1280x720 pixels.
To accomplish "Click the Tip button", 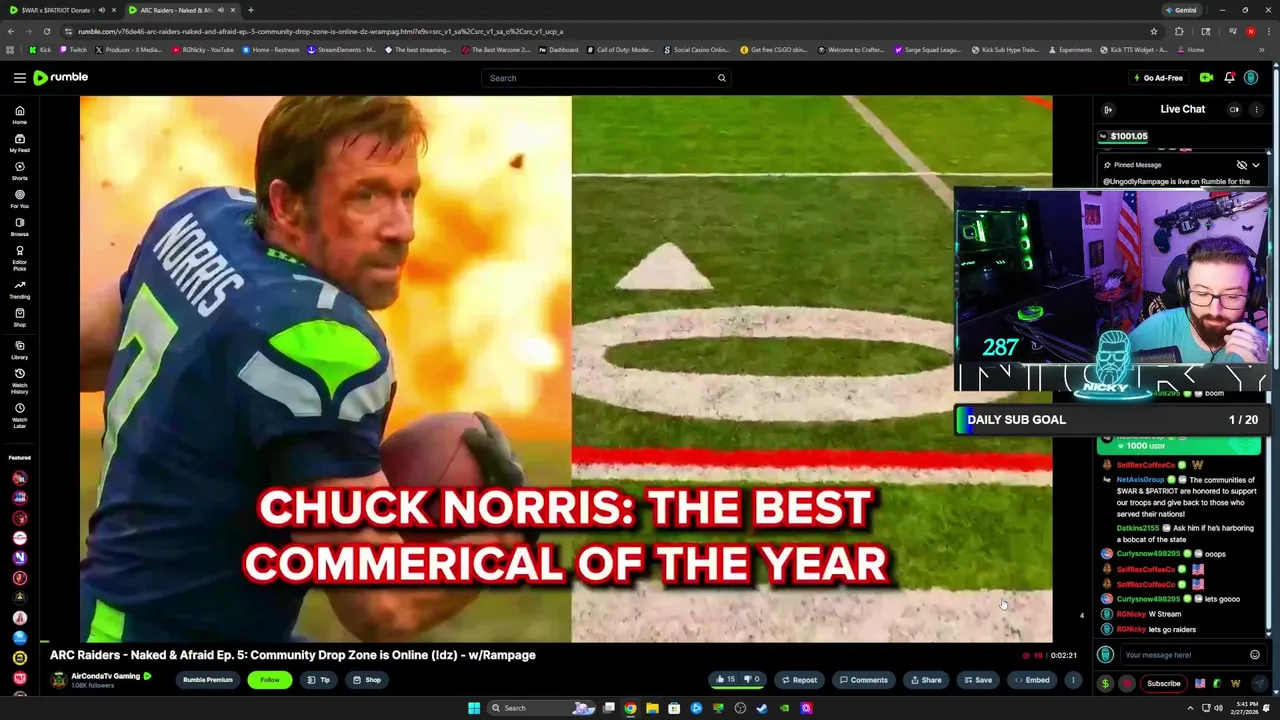I will click(x=318, y=680).
